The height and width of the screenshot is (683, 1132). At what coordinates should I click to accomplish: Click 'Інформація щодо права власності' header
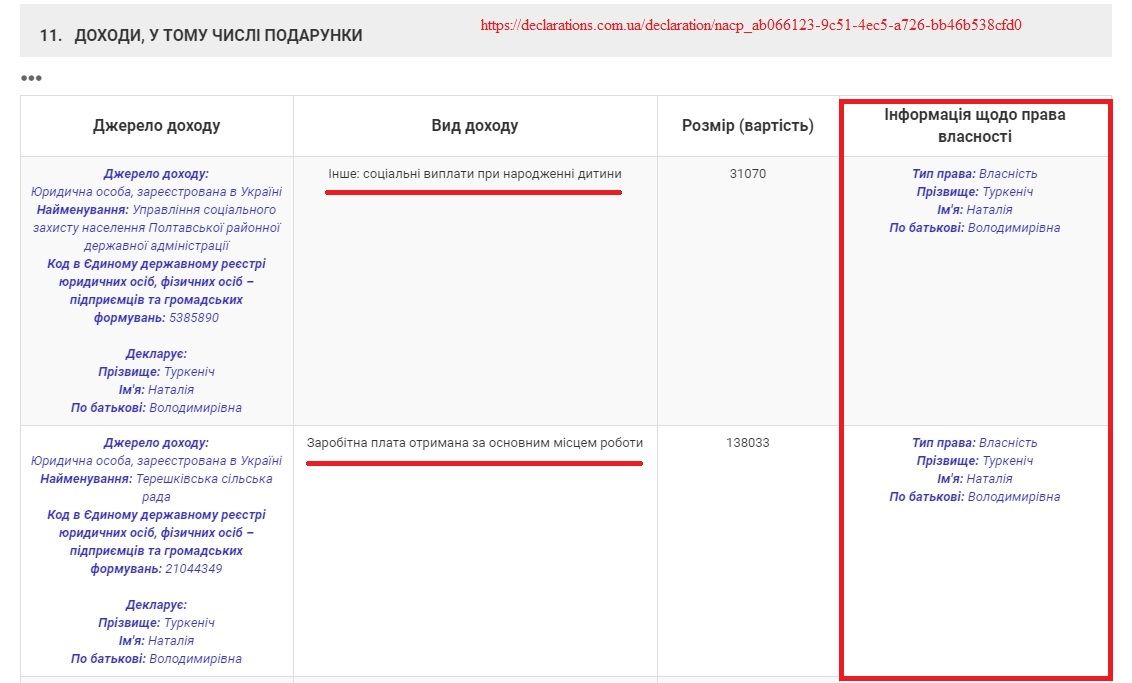(974, 126)
